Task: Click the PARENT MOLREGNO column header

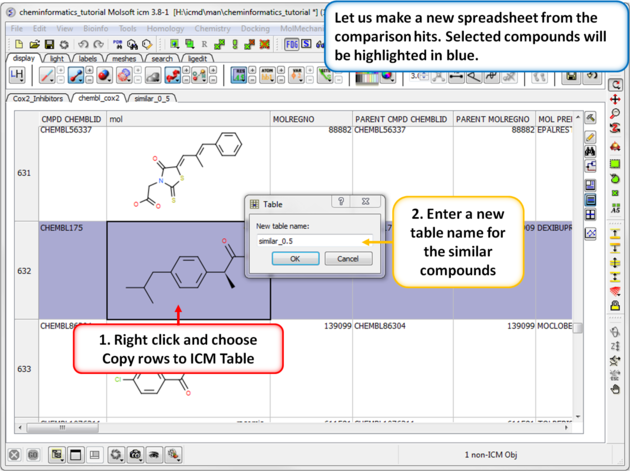Action: pyautogui.click(x=494, y=119)
